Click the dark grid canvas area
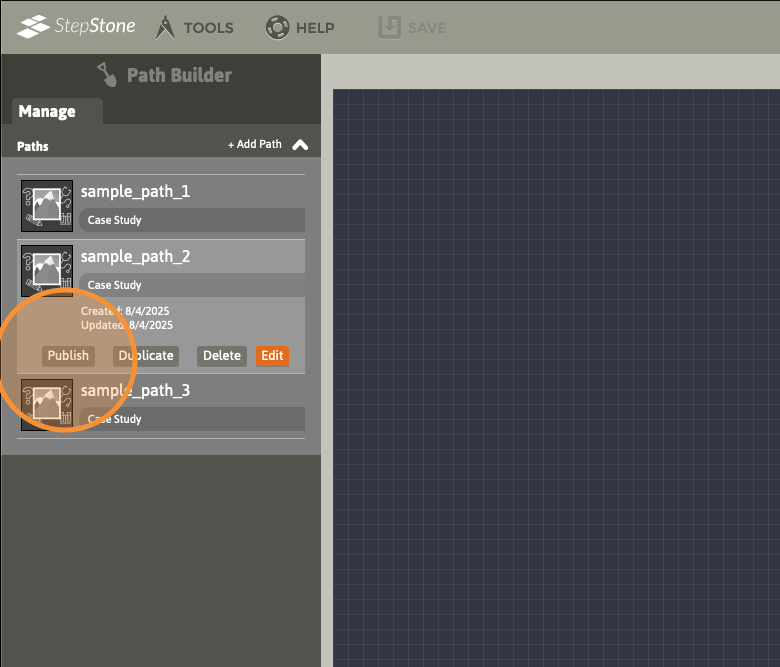 click(x=556, y=378)
